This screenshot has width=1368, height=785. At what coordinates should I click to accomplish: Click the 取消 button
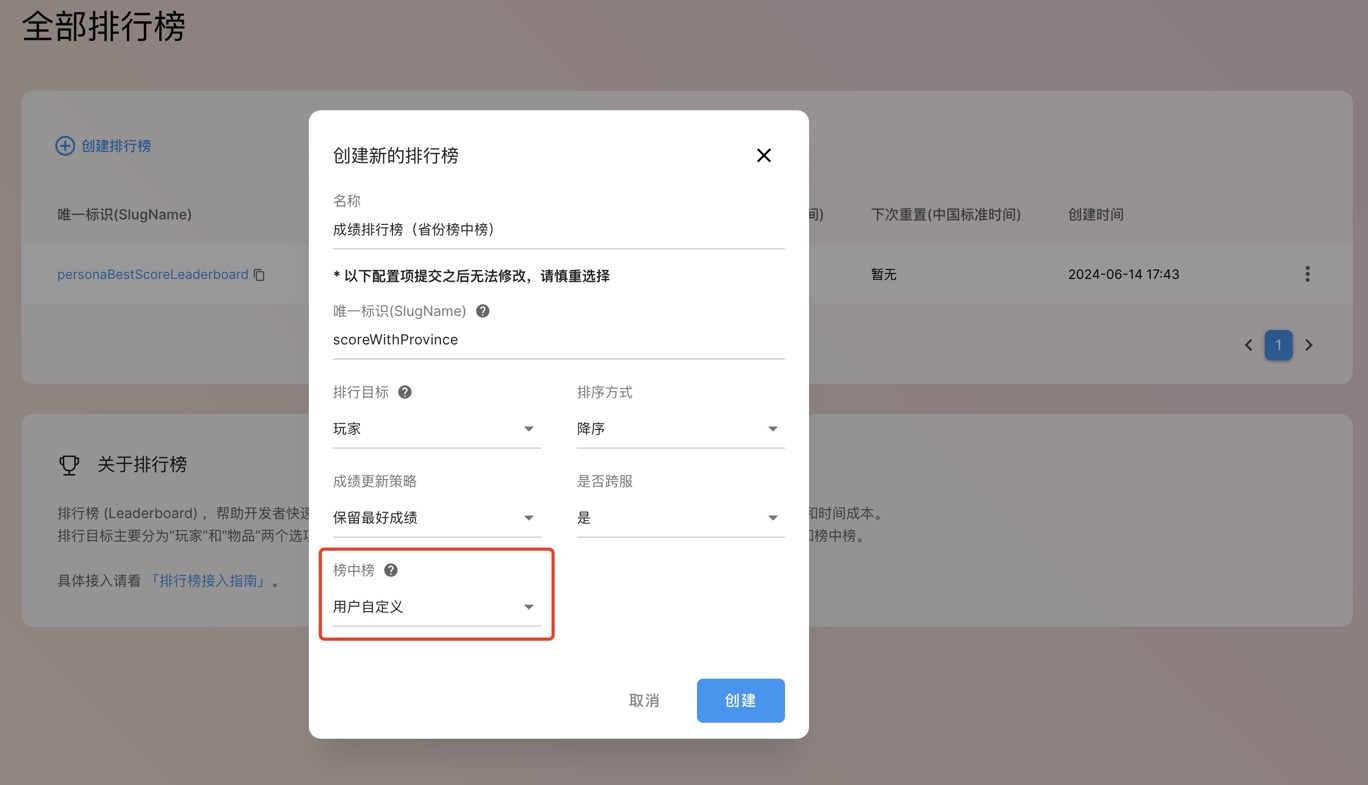[644, 701]
